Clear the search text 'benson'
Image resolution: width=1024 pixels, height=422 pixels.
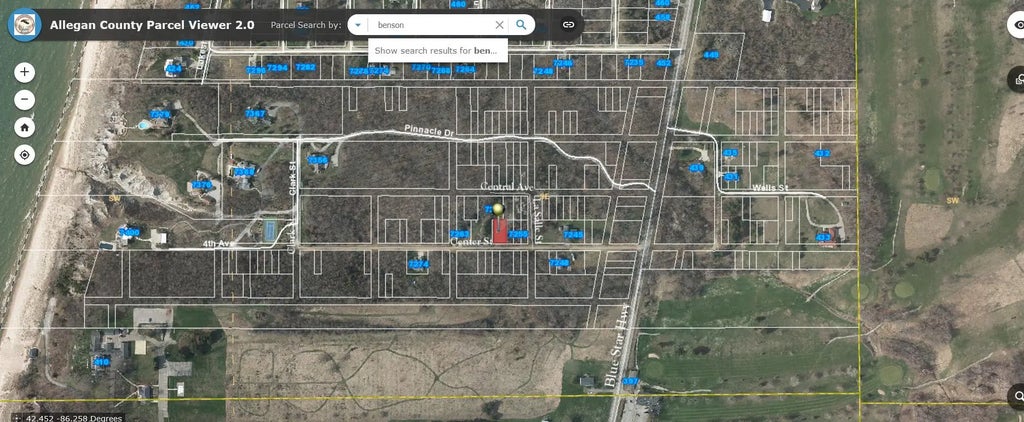click(x=499, y=25)
